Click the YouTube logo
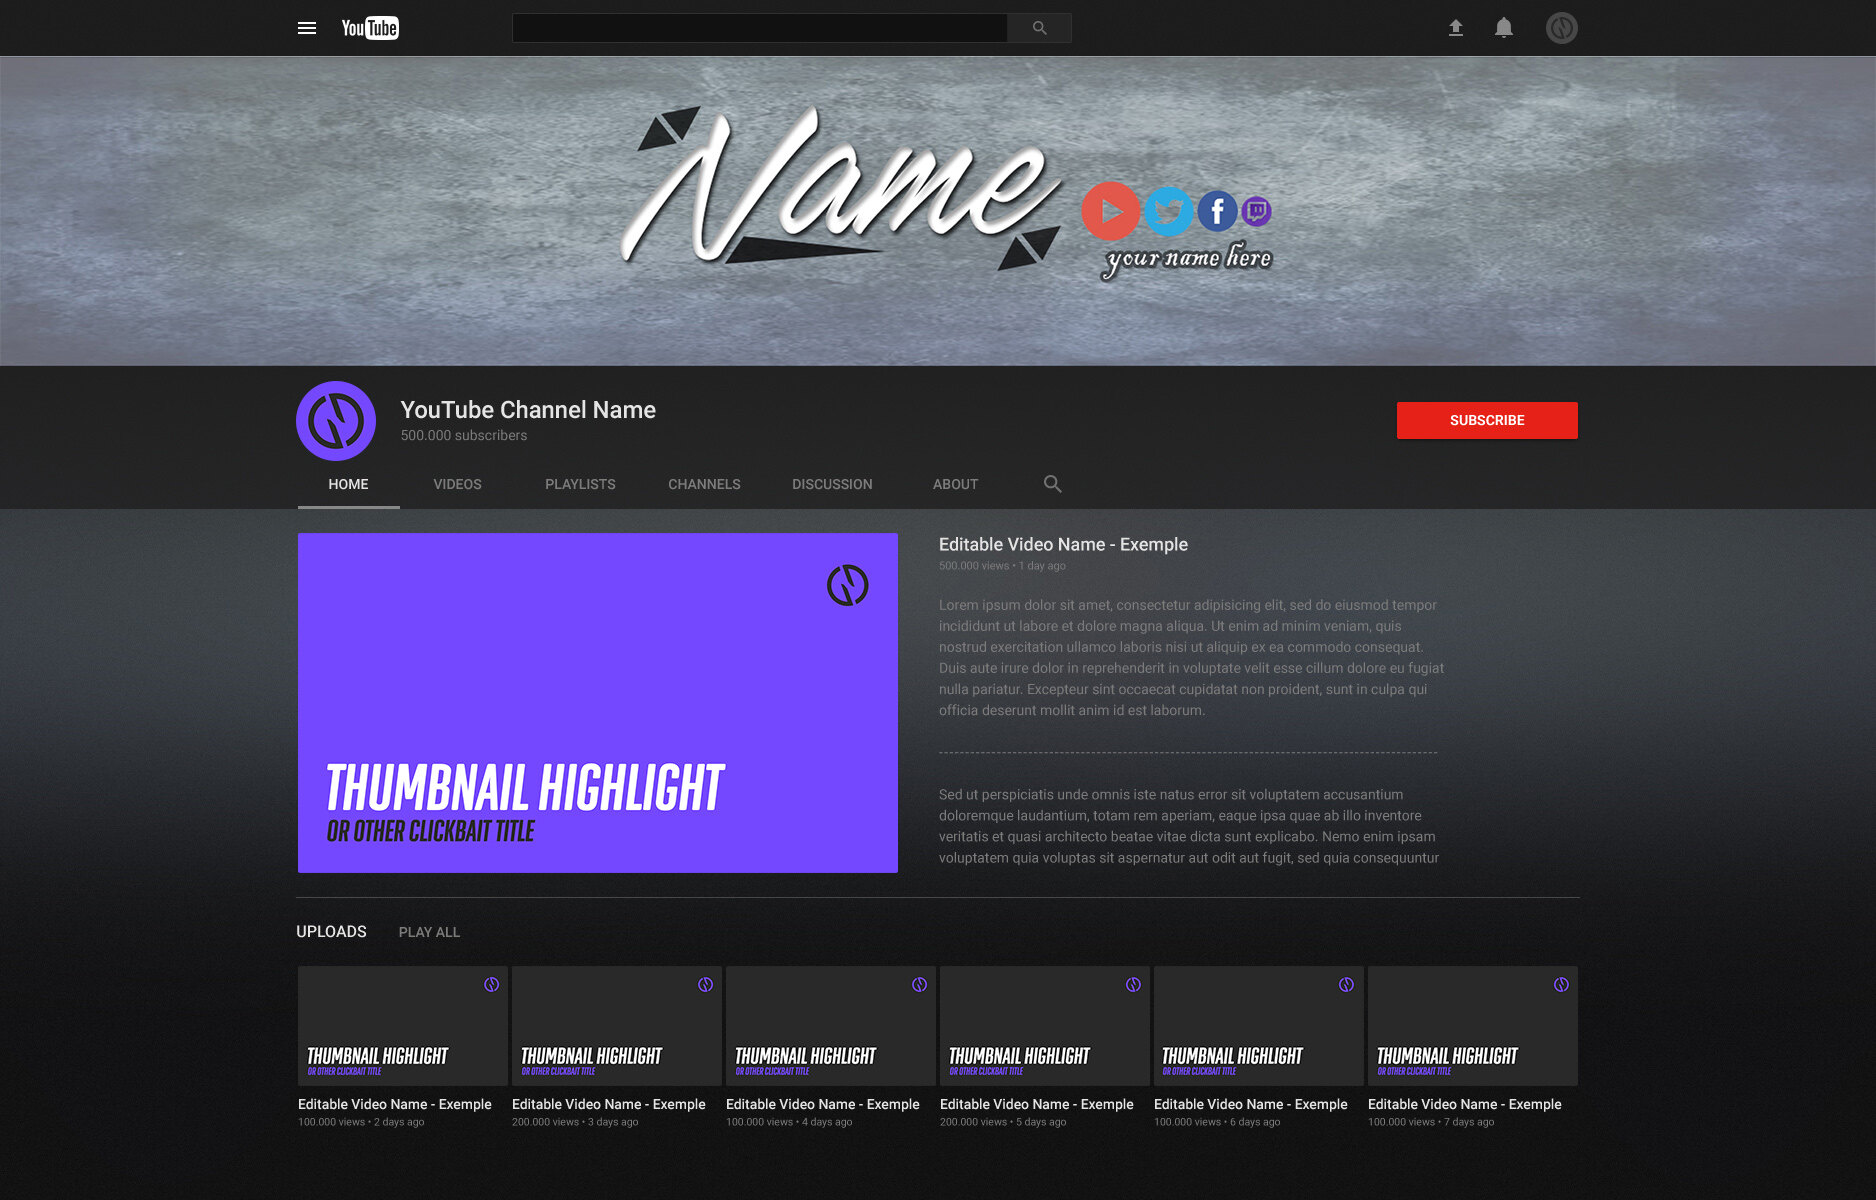This screenshot has height=1200, width=1876. tap(370, 28)
